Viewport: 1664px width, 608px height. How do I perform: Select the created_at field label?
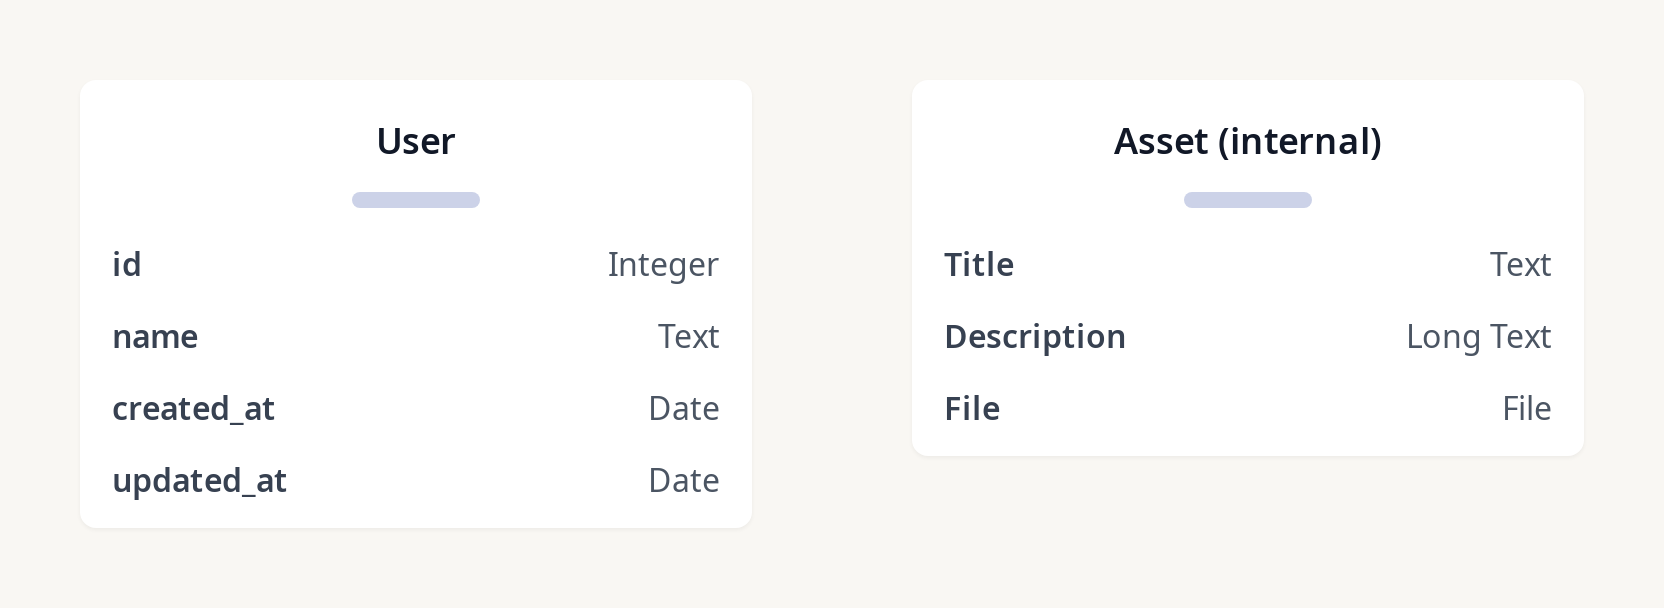[193, 409]
